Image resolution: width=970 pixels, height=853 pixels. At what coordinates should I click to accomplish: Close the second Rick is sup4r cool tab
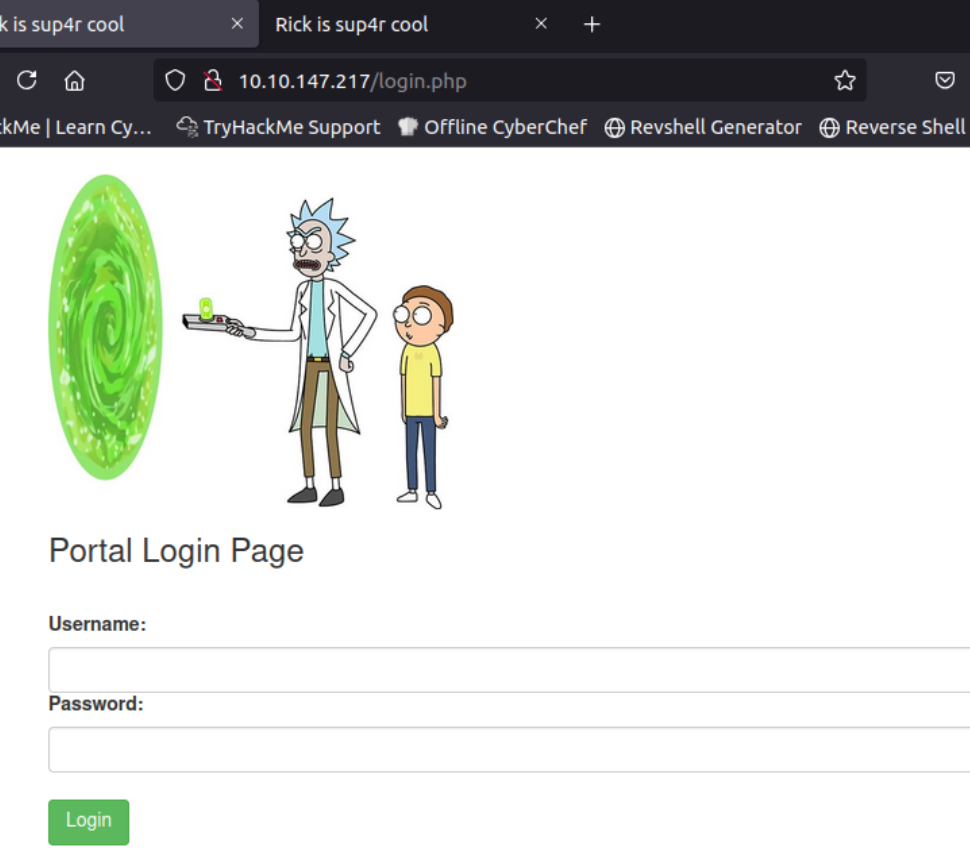pos(541,24)
